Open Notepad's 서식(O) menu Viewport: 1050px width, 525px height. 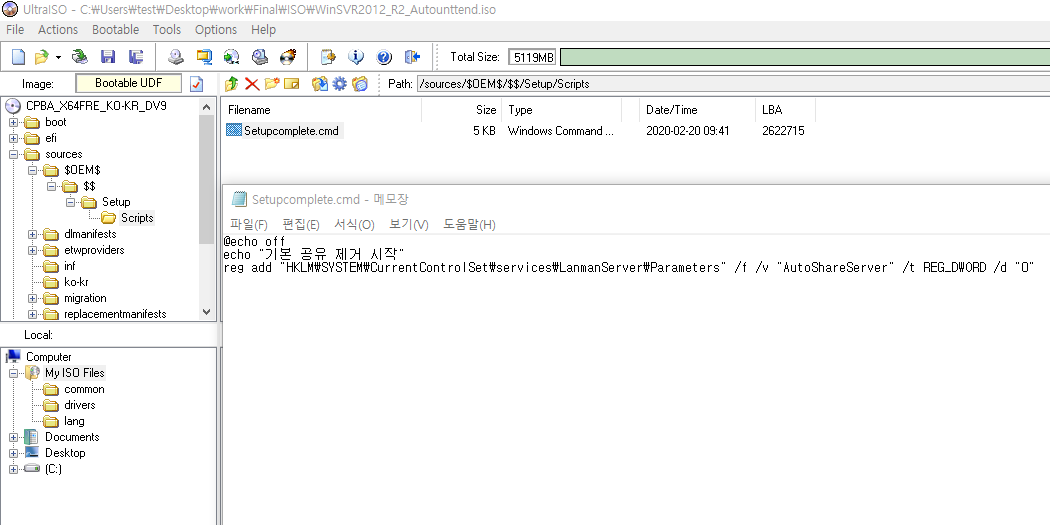(354, 224)
